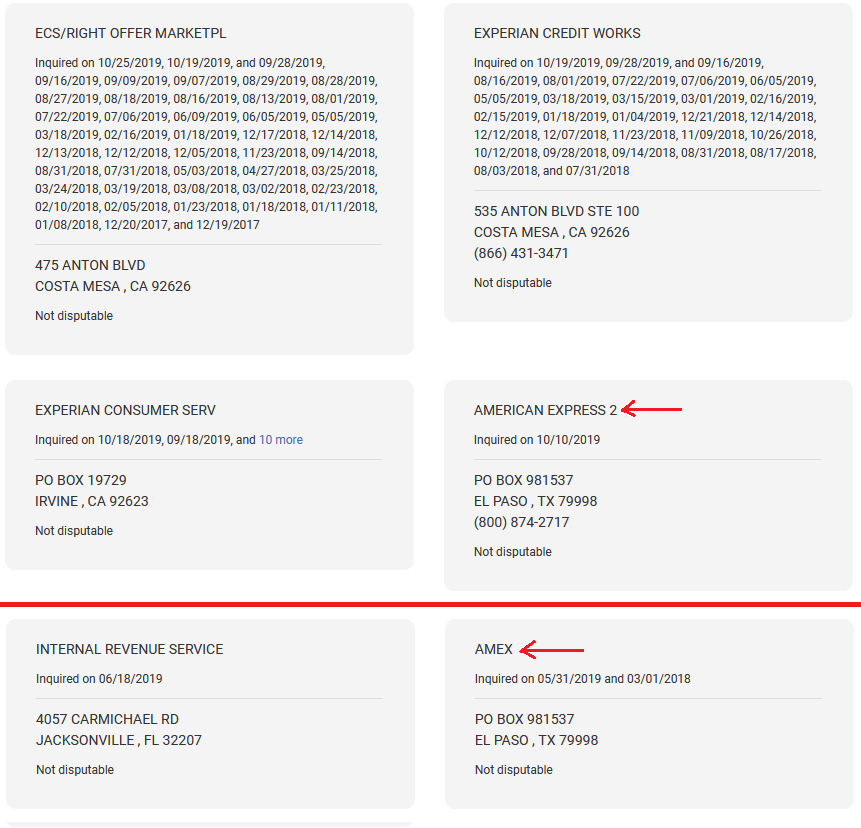This screenshot has width=861, height=828.
Task: Select 'Not disputable' under AMERICAN EXPRESS 2
Action: [x=513, y=551]
